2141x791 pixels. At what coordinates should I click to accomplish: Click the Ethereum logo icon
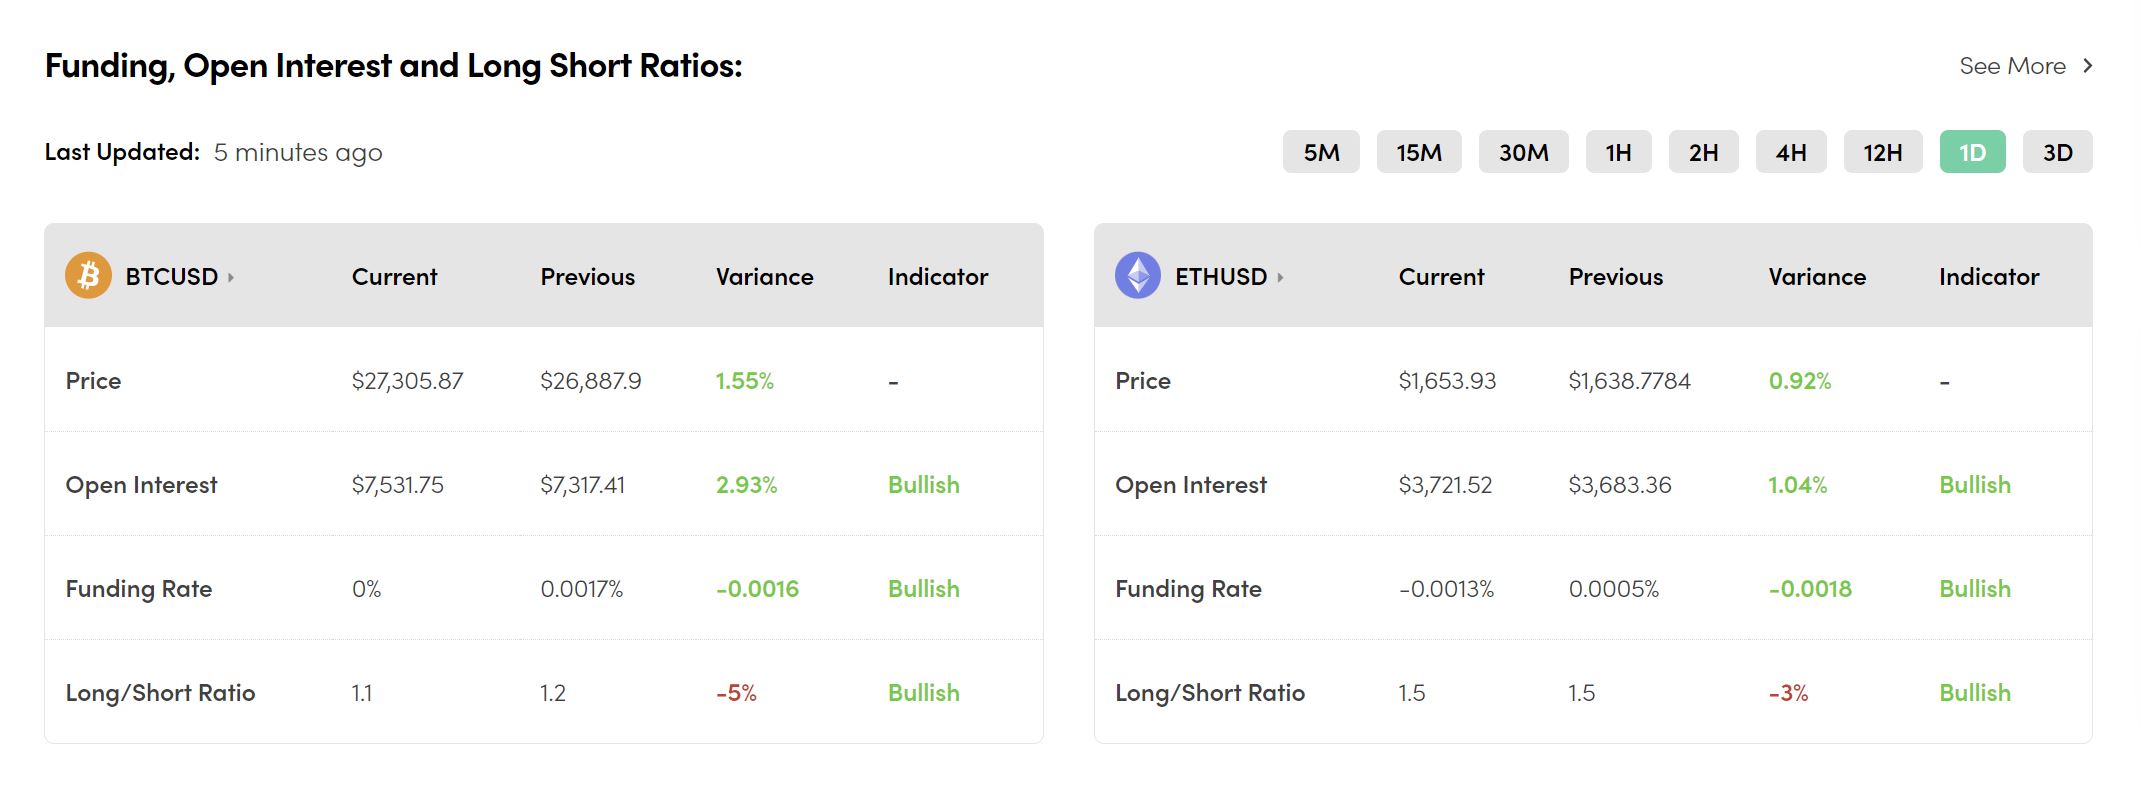(1137, 276)
